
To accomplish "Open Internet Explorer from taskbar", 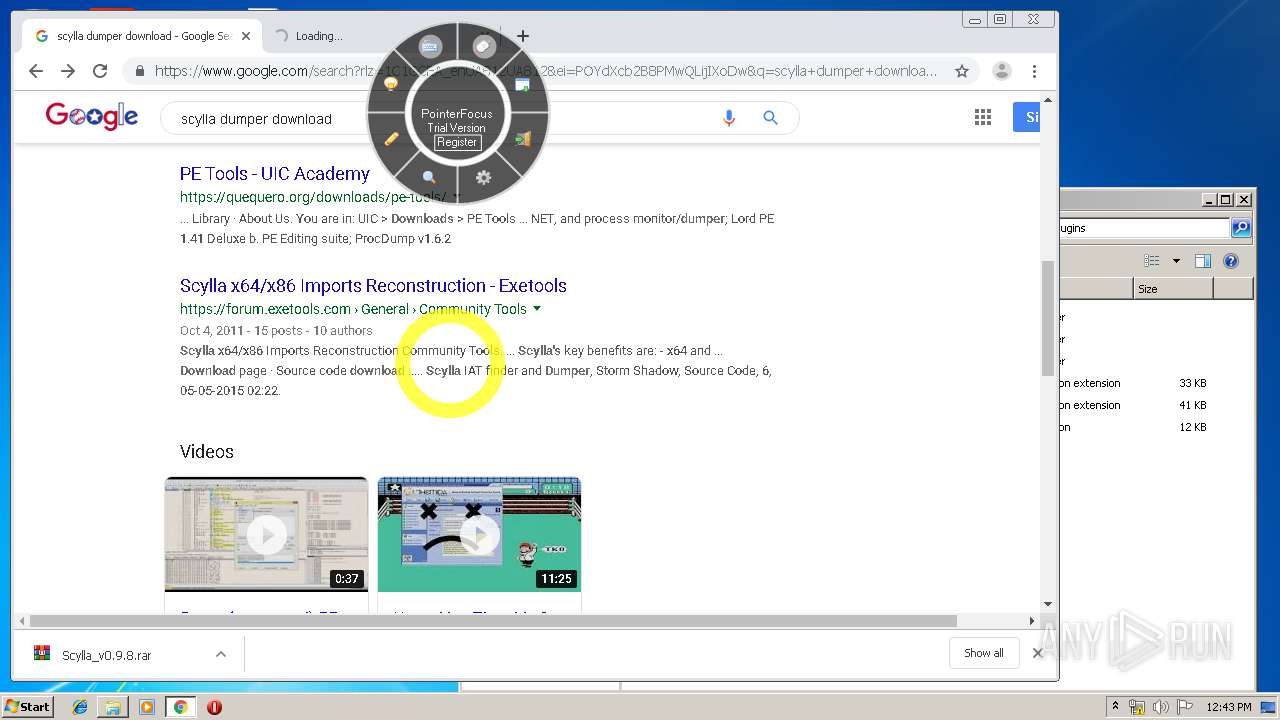I will (x=80, y=707).
